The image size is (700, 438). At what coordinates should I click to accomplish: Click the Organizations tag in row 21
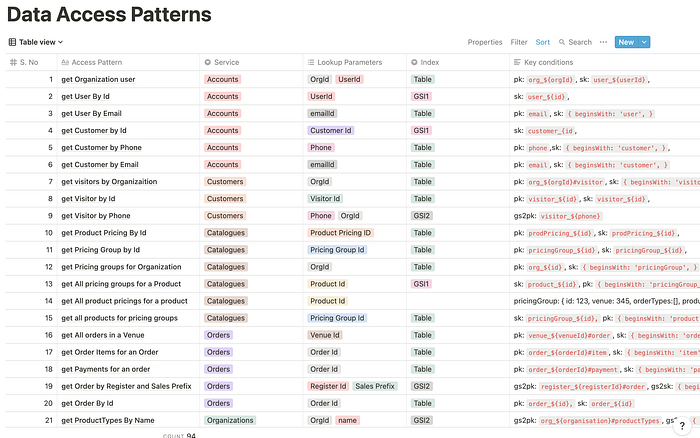pyautogui.click(x=230, y=420)
